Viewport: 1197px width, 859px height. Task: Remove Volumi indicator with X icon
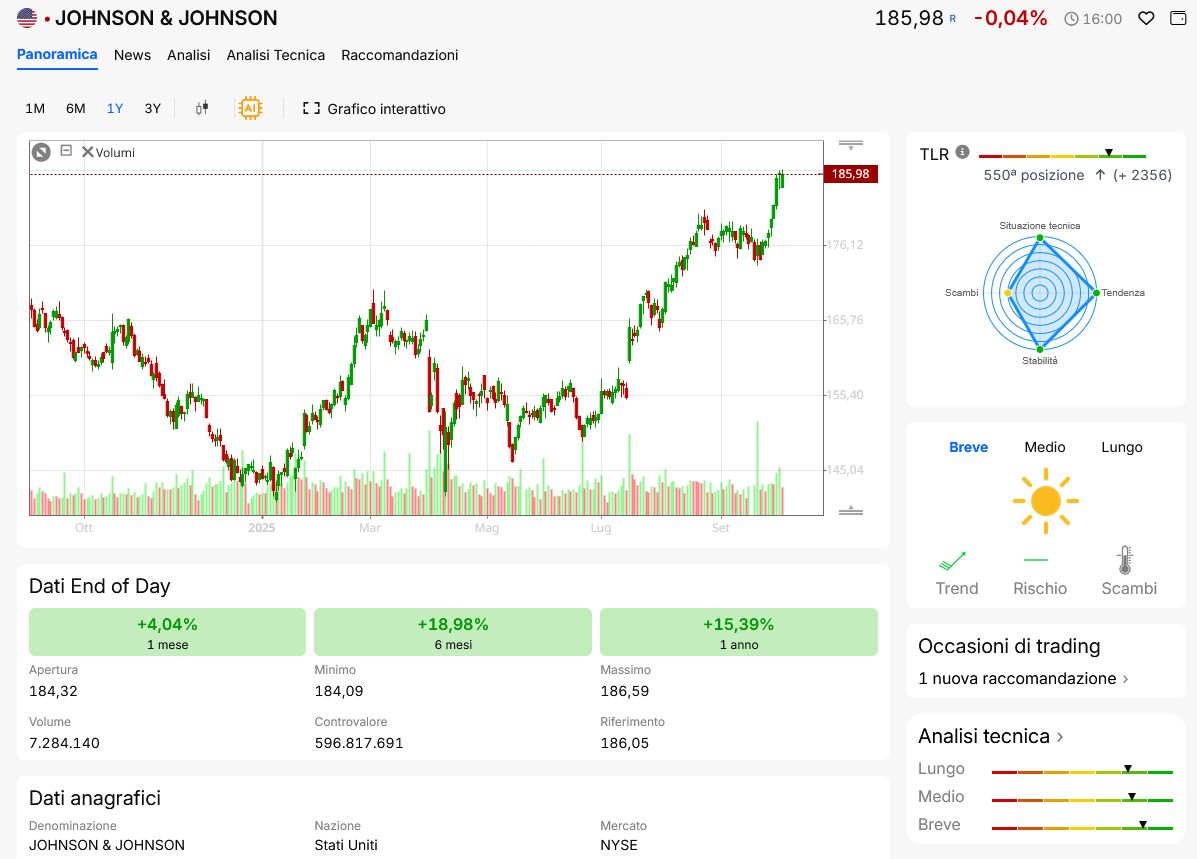click(x=88, y=152)
